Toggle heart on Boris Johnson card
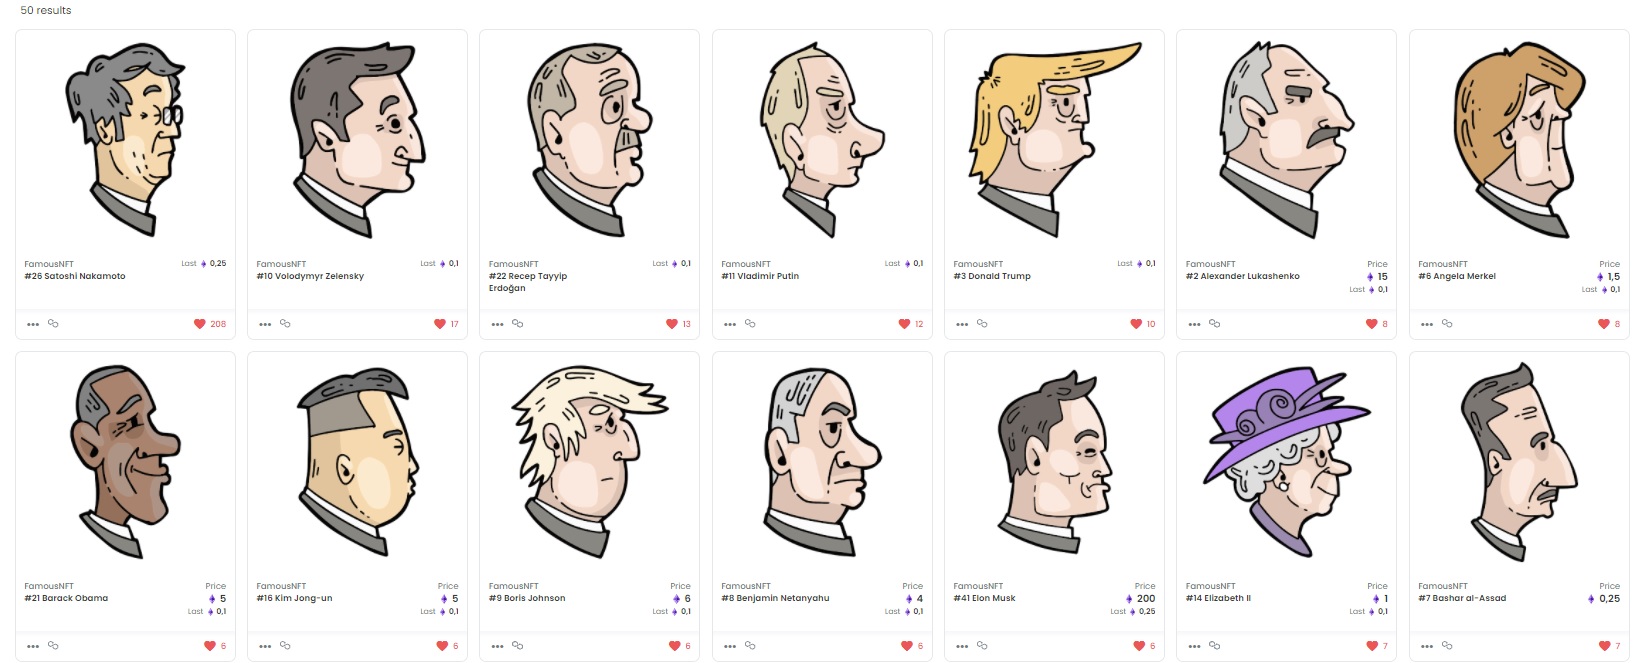Screen dimensions: 1643x663 point(674,646)
